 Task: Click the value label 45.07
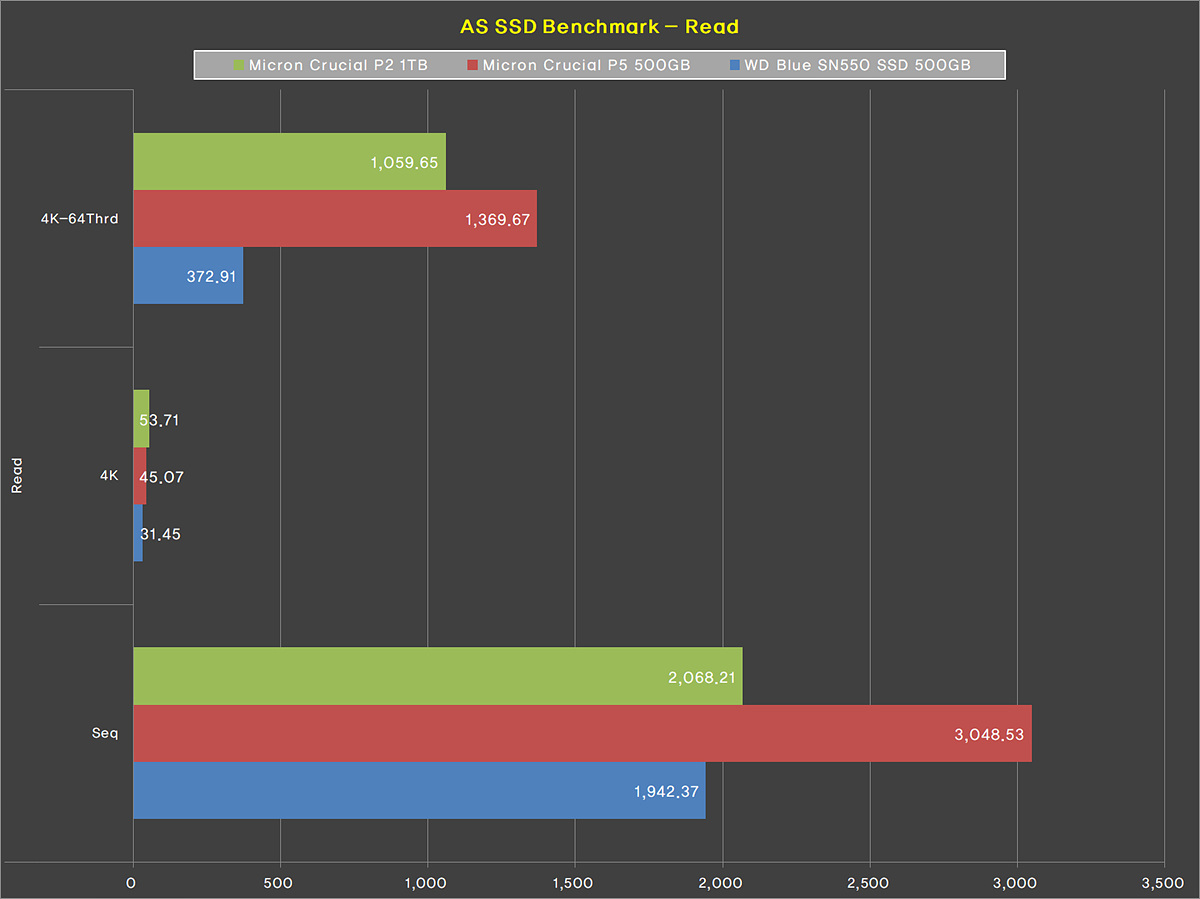(x=161, y=477)
